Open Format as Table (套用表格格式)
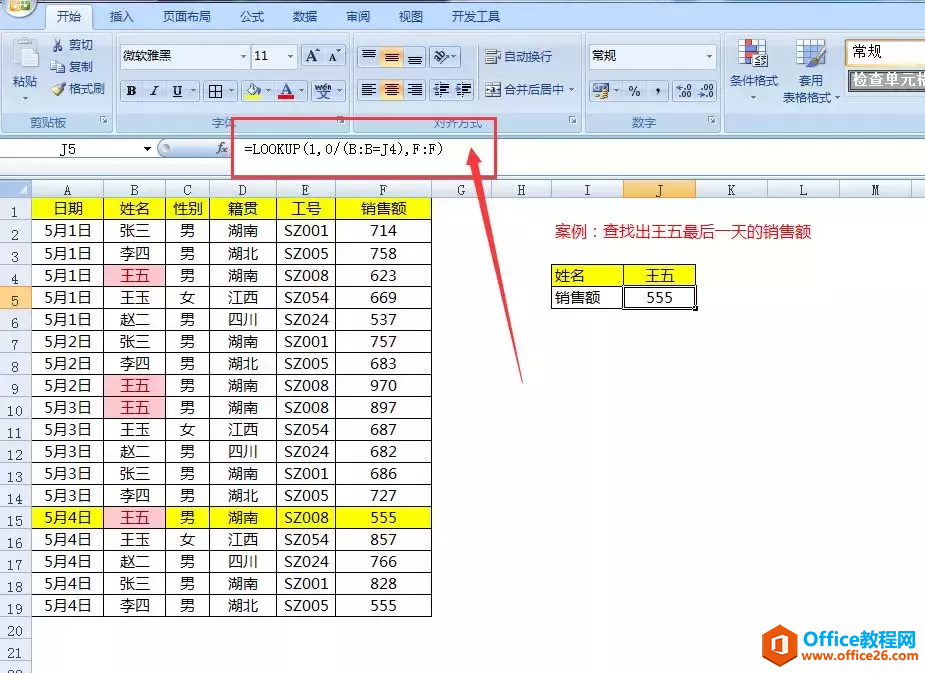This screenshot has height=673, width=925. coord(811,71)
